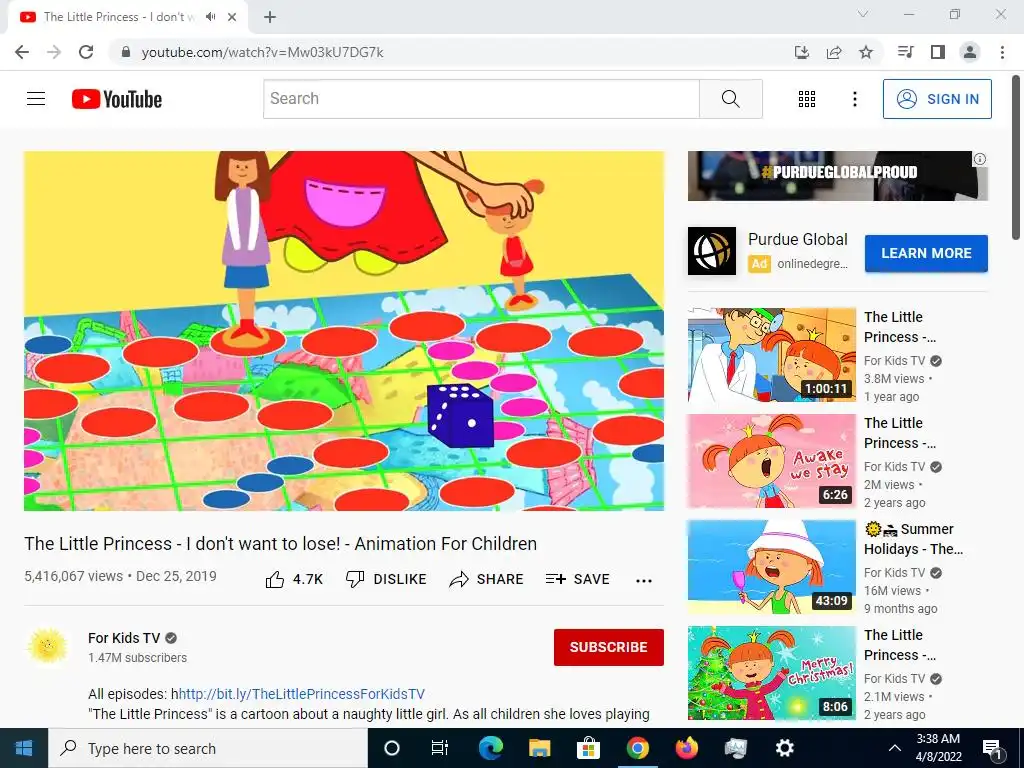Click the video player to pause
The image size is (1024, 768).
click(344, 331)
